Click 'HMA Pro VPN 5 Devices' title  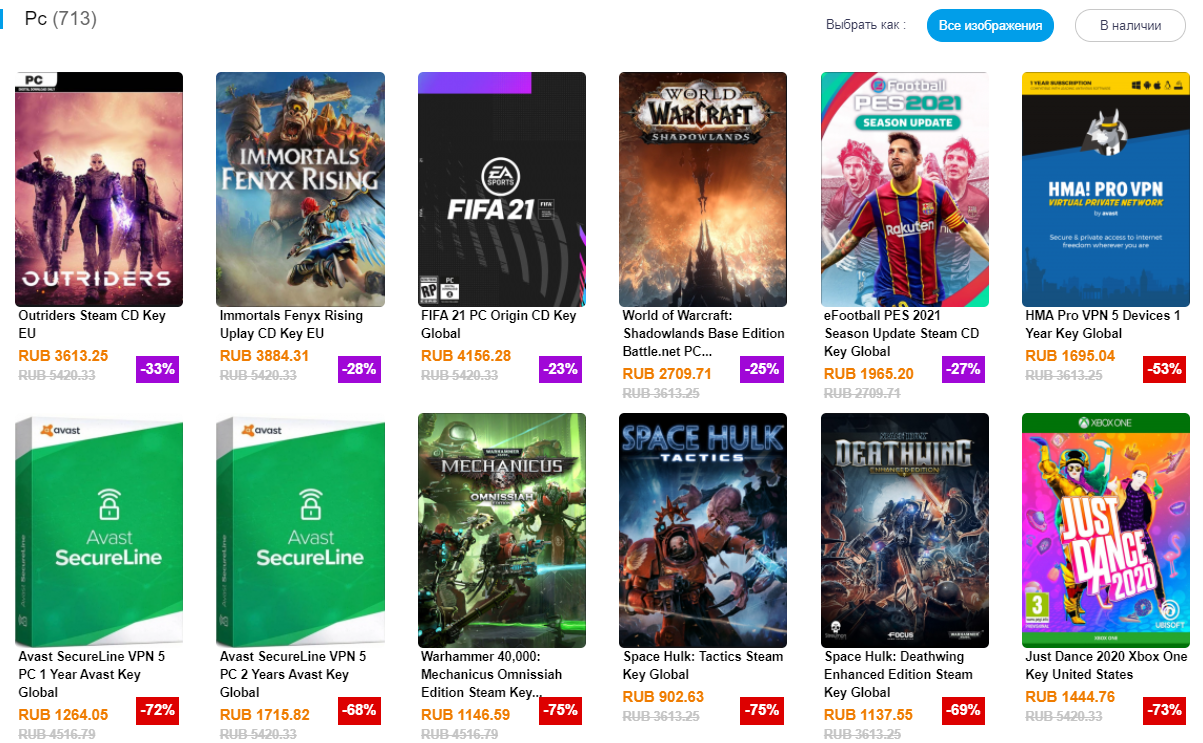(x=1103, y=324)
